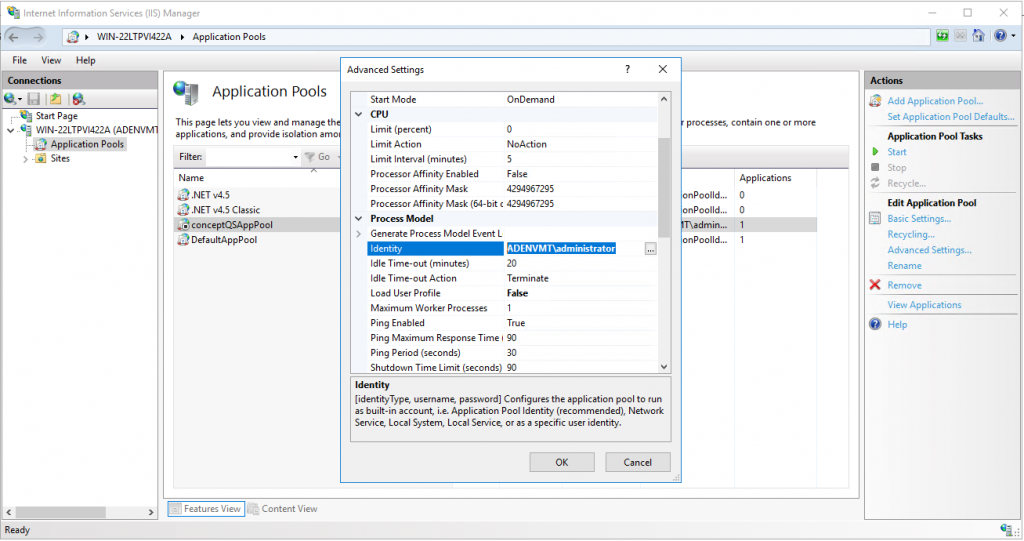Open dropdown next to Create Connection icon
Image resolution: width=1024 pixels, height=541 pixels.
[x=20, y=99]
